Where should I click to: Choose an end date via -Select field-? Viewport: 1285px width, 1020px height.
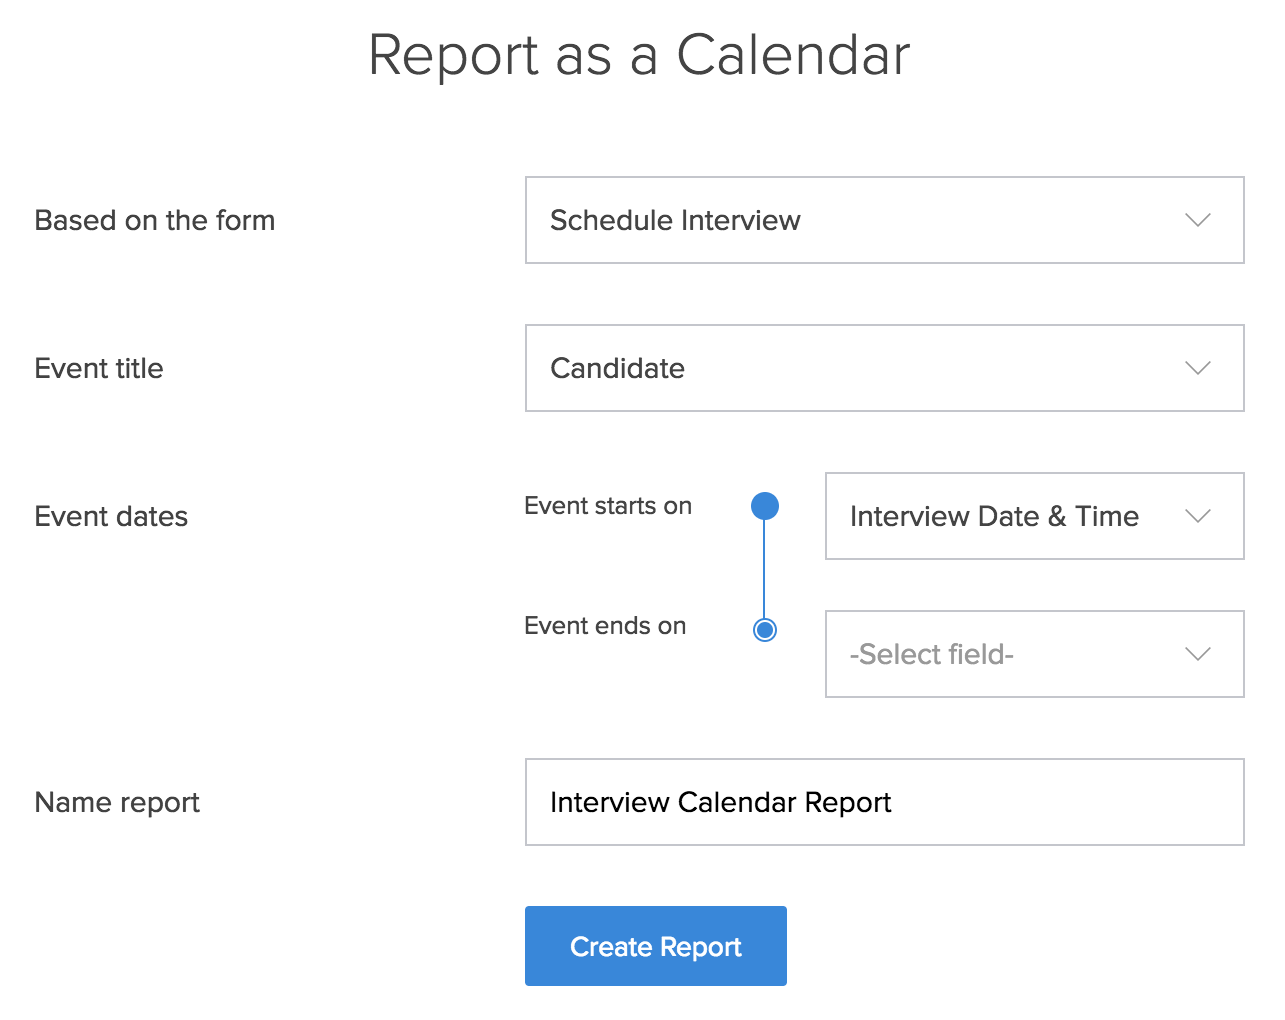[x=1034, y=654]
